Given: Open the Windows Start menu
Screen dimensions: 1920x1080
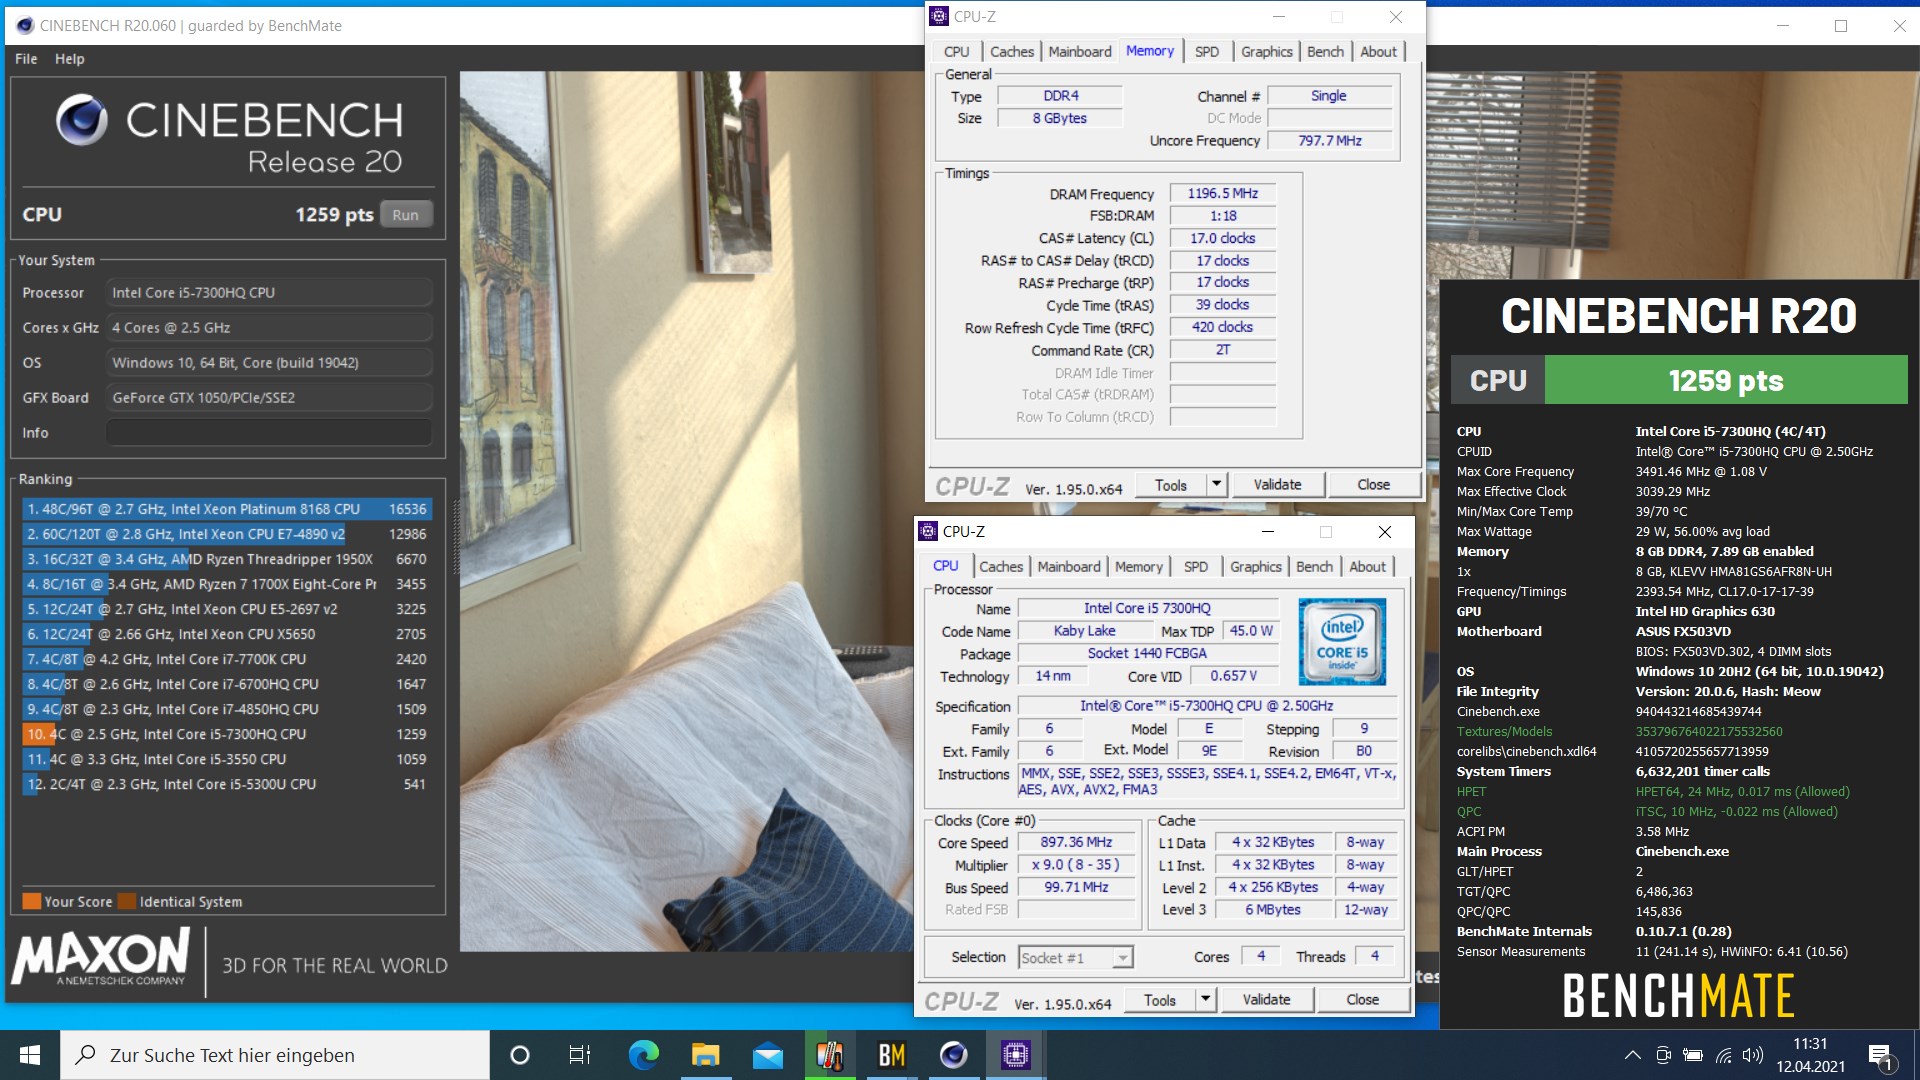Looking at the screenshot, I should click(30, 1055).
